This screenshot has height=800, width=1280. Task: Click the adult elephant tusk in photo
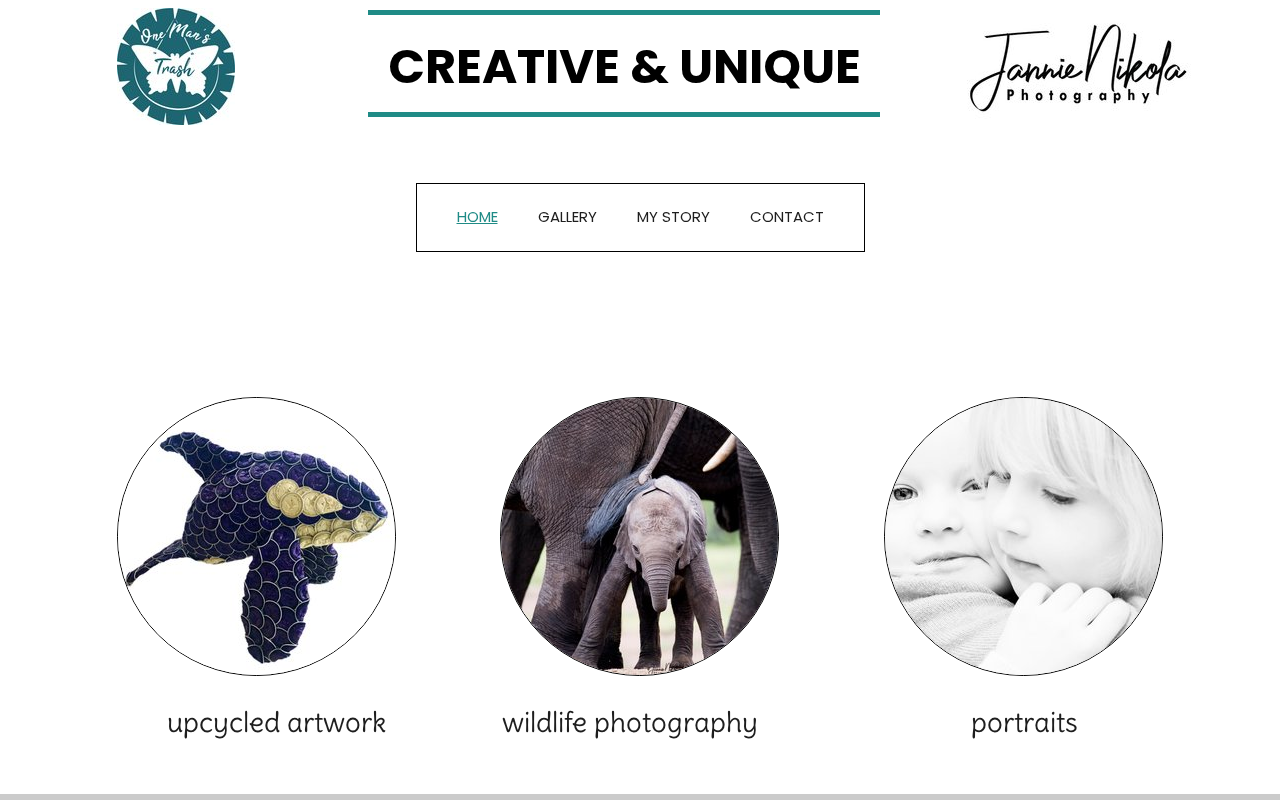pyautogui.click(x=720, y=453)
